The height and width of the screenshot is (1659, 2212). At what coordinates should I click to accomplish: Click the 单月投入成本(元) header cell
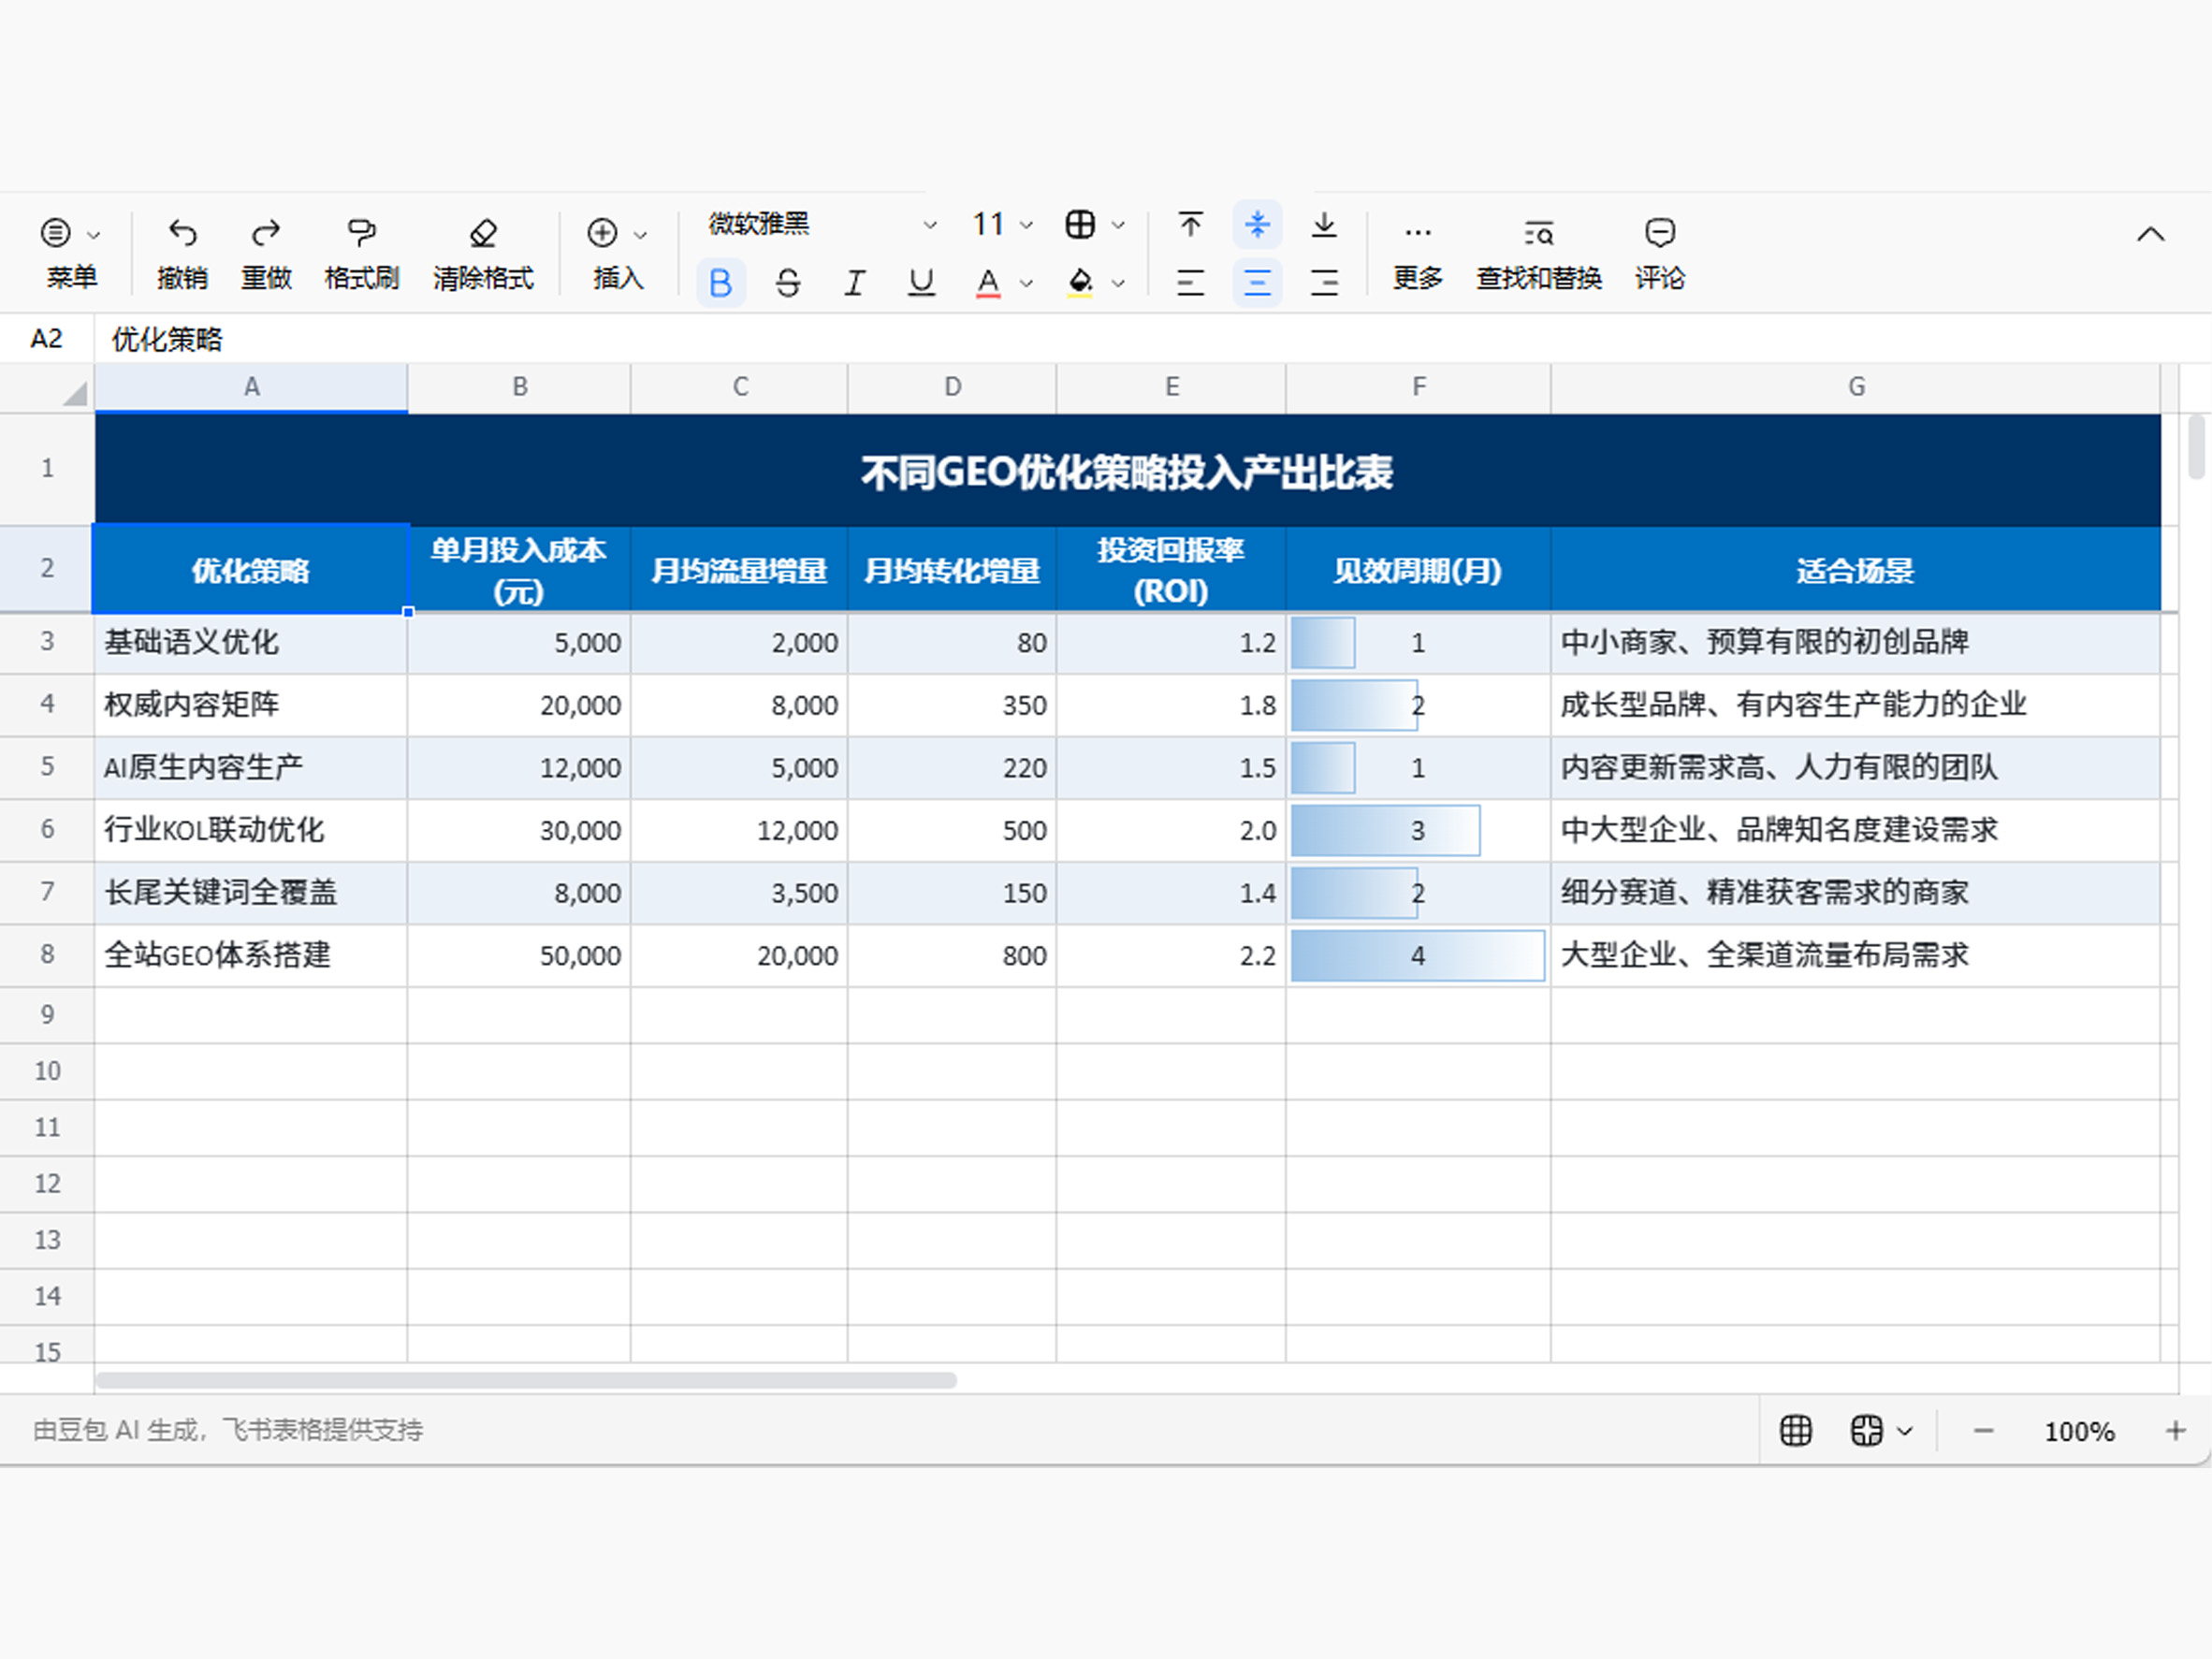(519, 569)
